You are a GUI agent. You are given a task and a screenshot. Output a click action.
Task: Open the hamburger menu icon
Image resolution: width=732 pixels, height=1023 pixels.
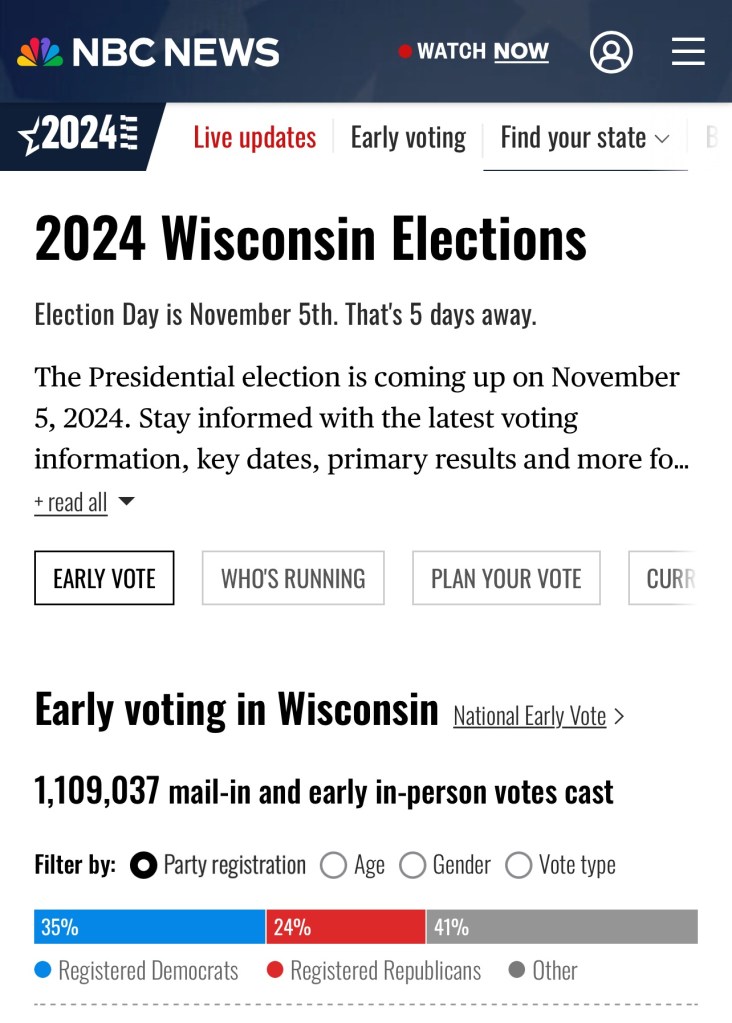point(688,52)
